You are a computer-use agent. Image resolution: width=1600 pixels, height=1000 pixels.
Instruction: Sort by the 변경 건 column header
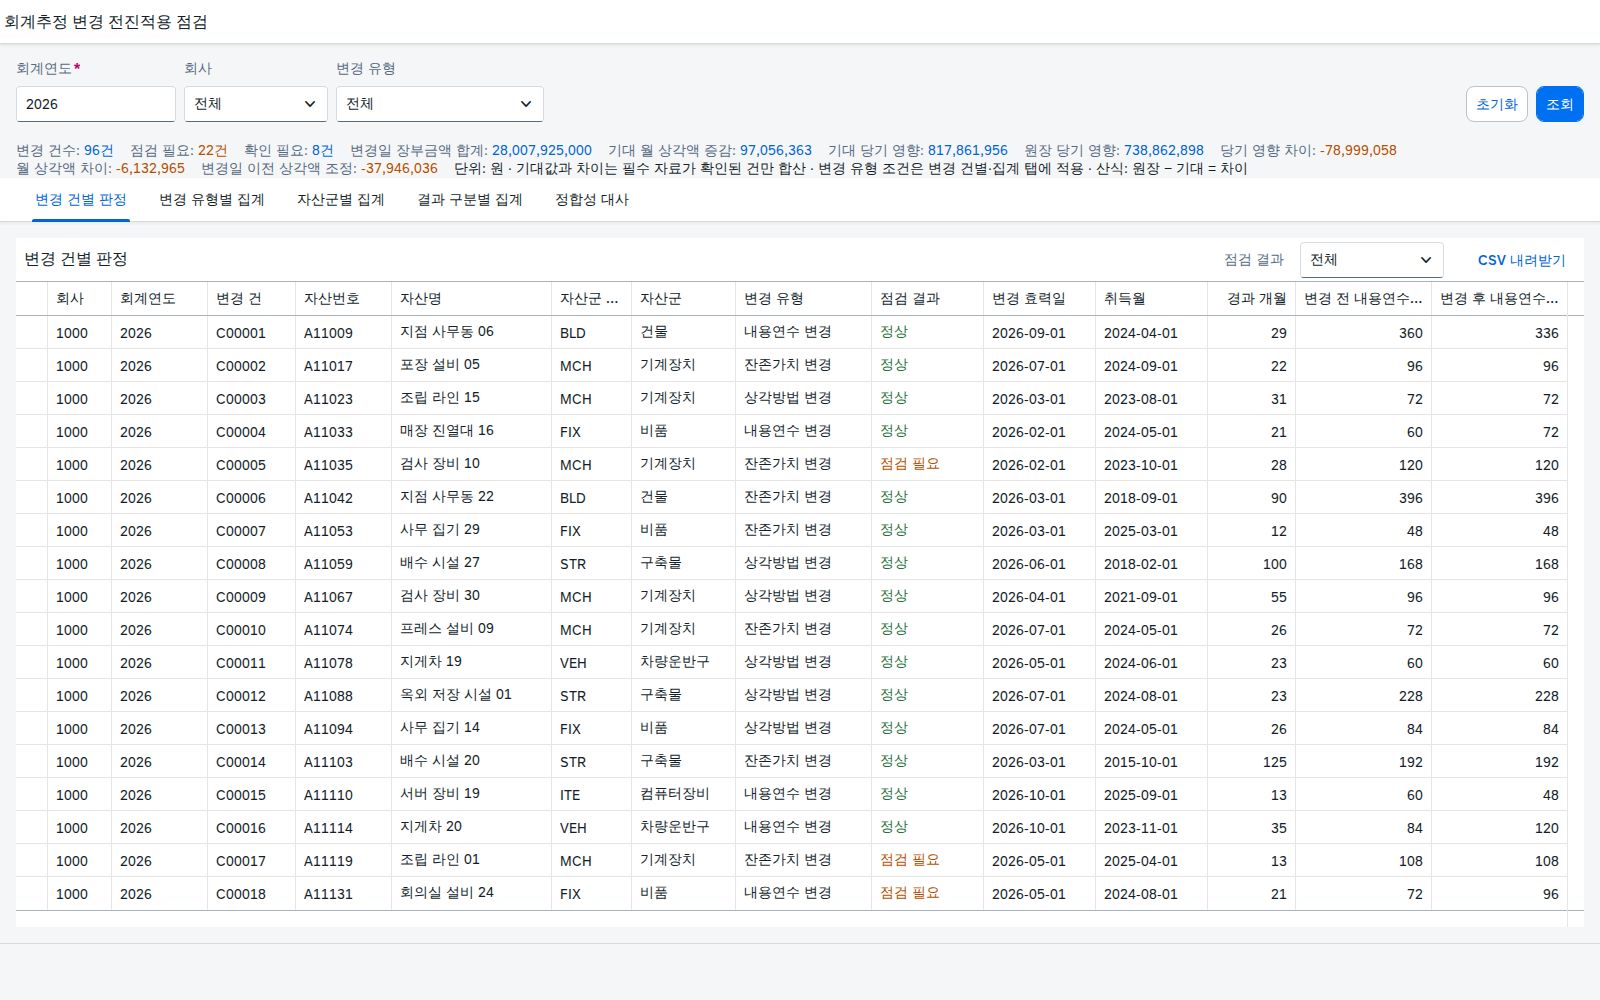coord(252,299)
